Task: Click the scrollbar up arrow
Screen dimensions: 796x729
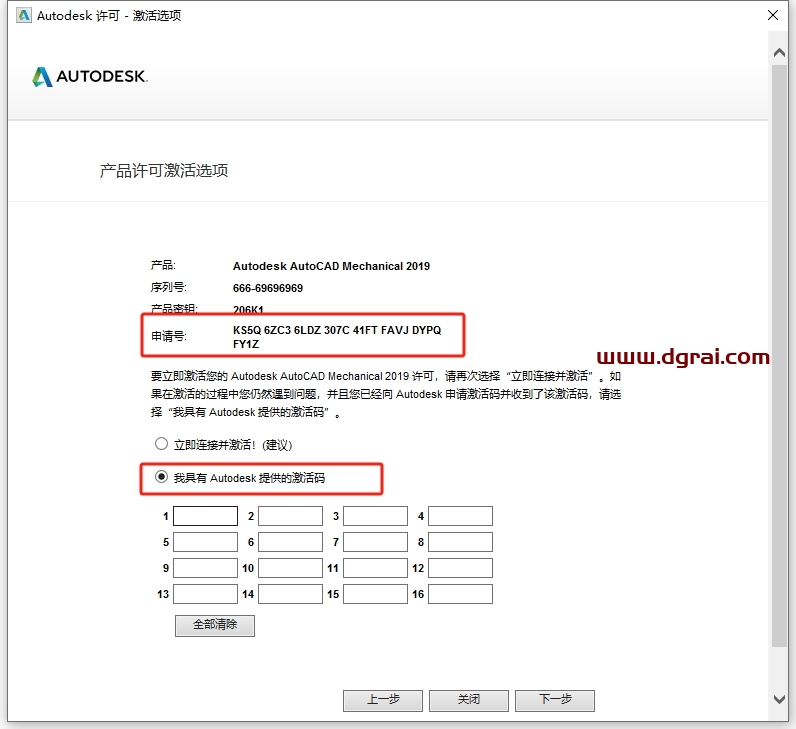Action: click(x=779, y=52)
